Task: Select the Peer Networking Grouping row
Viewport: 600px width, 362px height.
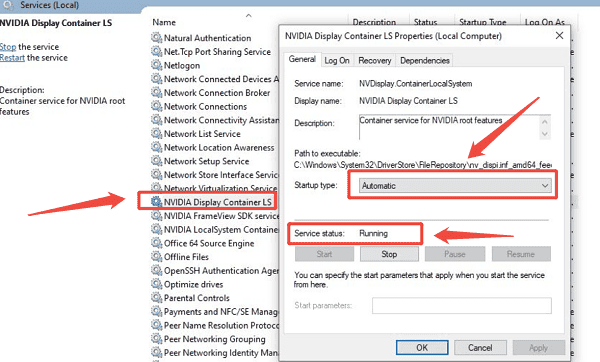Action: pos(214,339)
